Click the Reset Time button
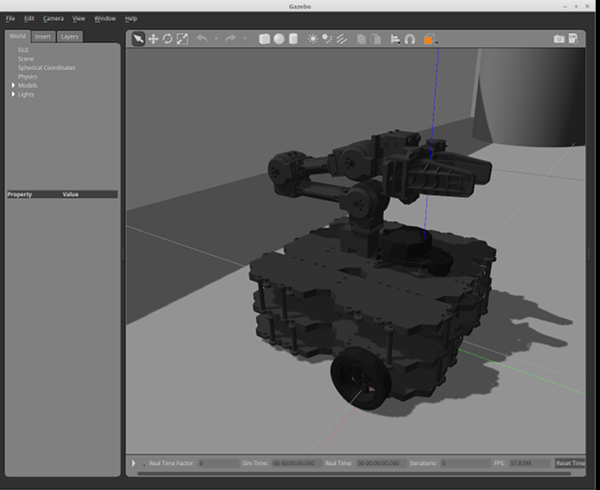 pos(570,463)
